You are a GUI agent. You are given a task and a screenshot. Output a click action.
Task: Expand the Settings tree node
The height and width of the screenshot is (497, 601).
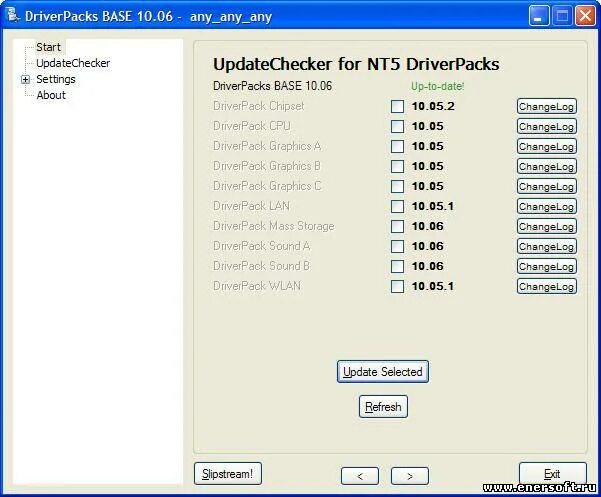click(25, 79)
